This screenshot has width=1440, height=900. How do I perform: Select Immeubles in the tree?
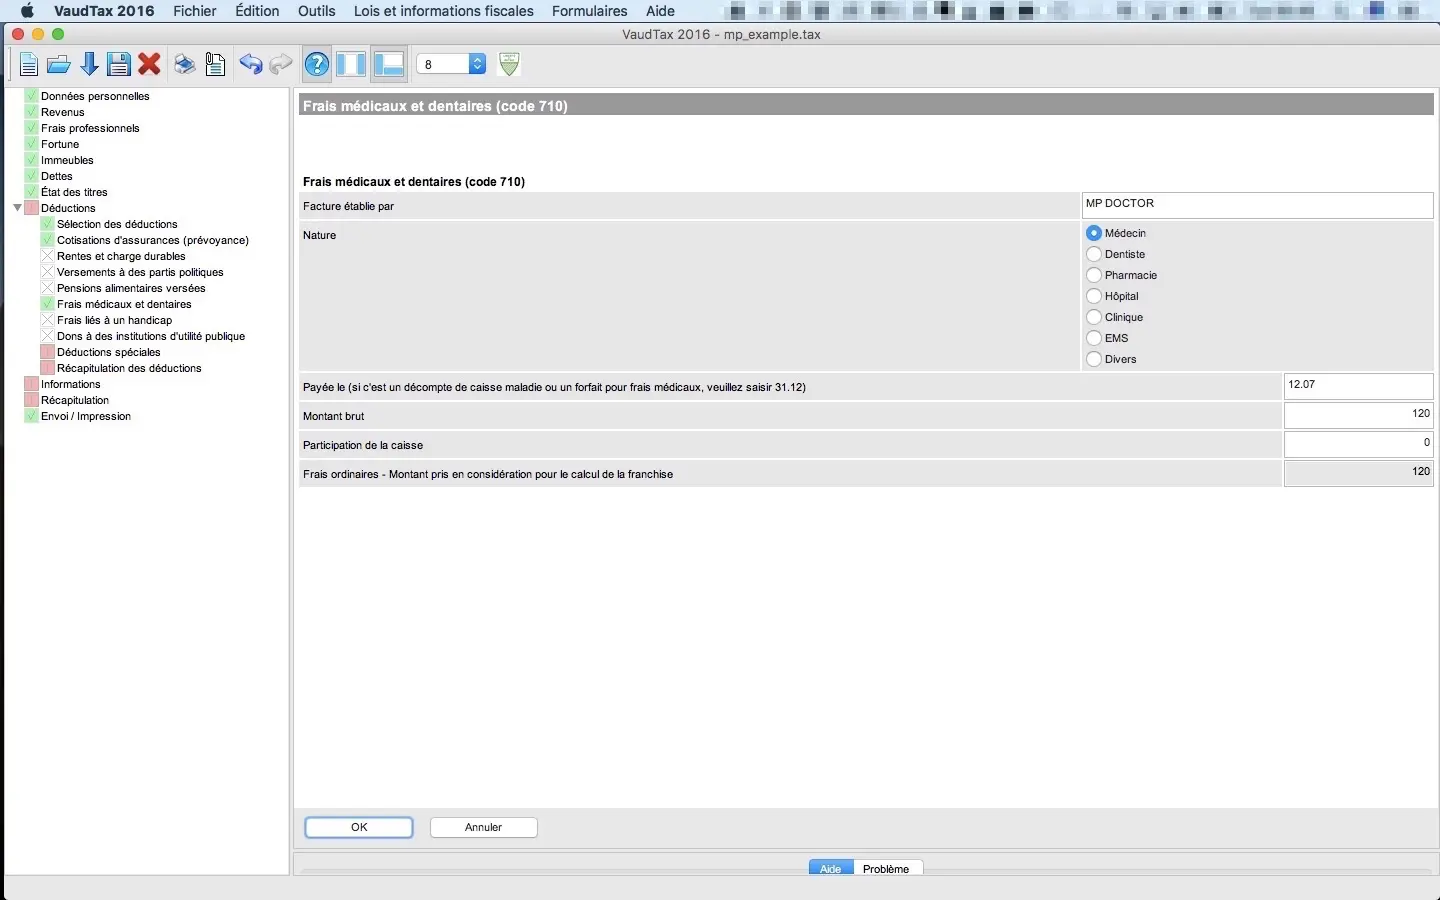click(67, 160)
